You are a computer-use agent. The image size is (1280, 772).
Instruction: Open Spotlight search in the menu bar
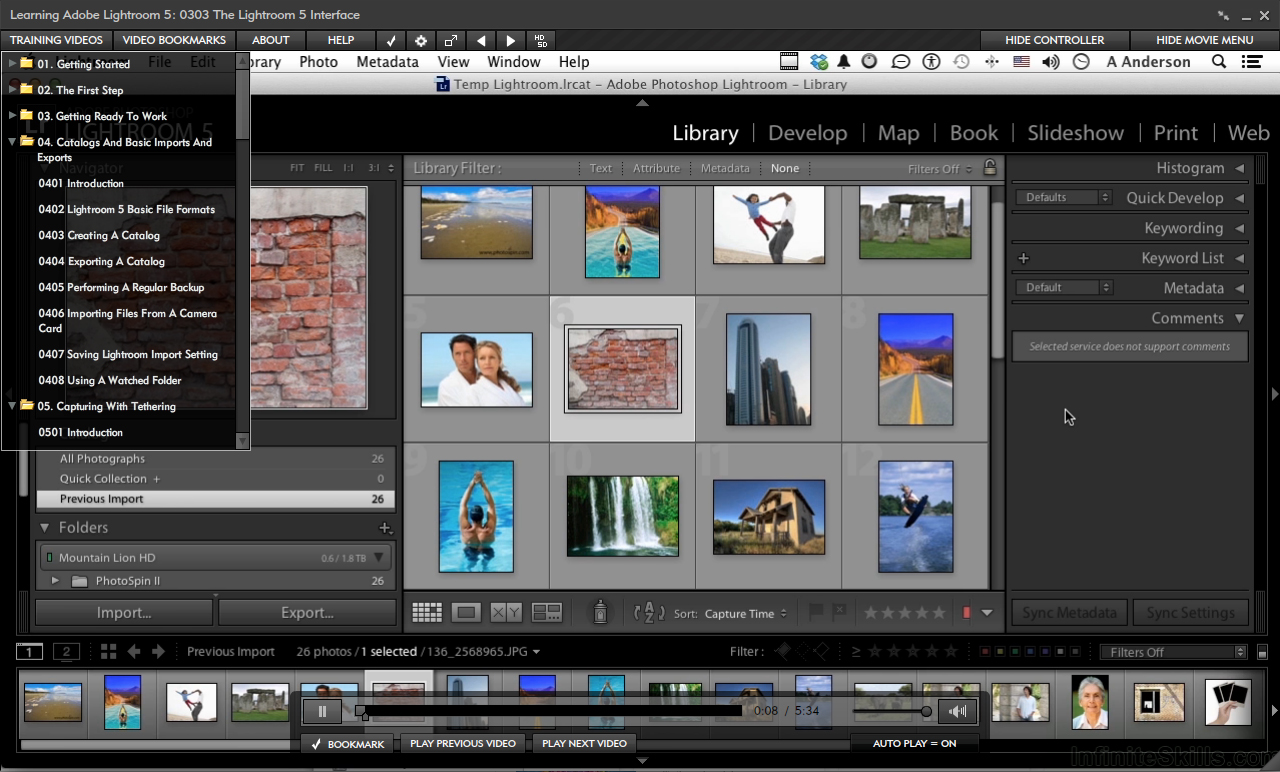(1218, 61)
